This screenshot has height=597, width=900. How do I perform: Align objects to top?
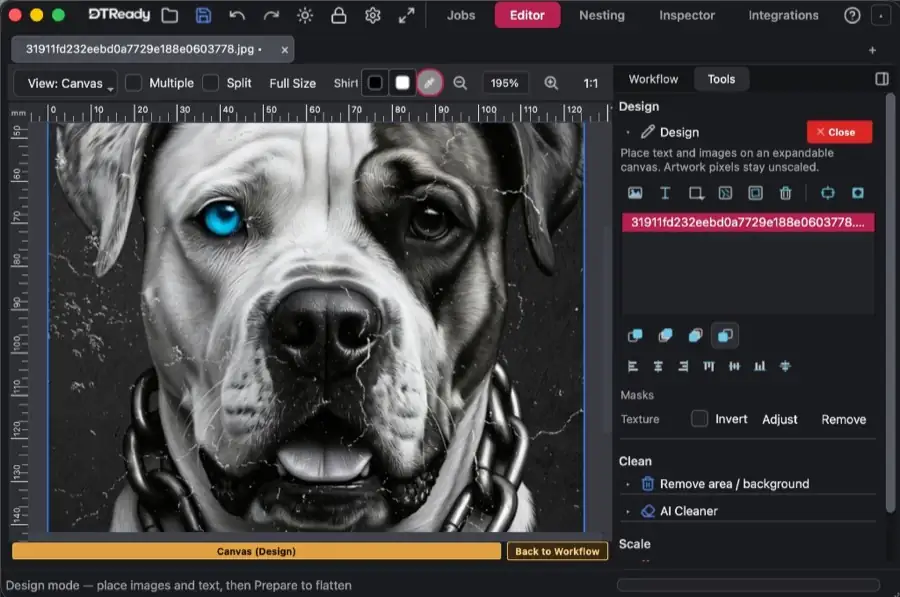click(x=709, y=366)
